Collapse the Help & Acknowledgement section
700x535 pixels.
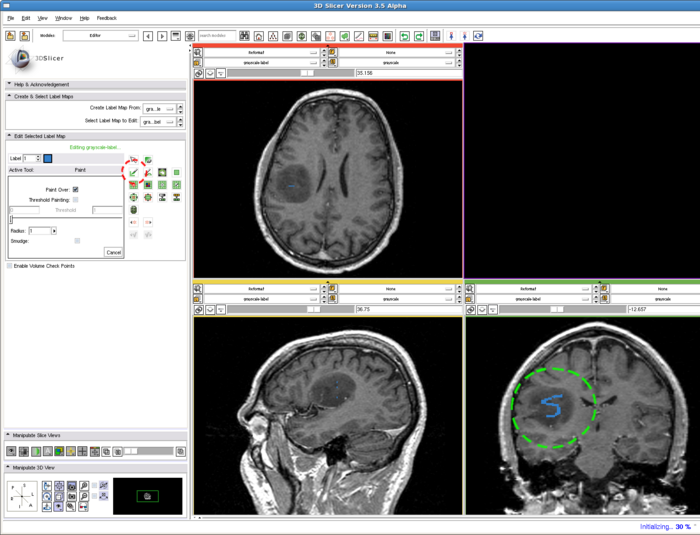8,85
